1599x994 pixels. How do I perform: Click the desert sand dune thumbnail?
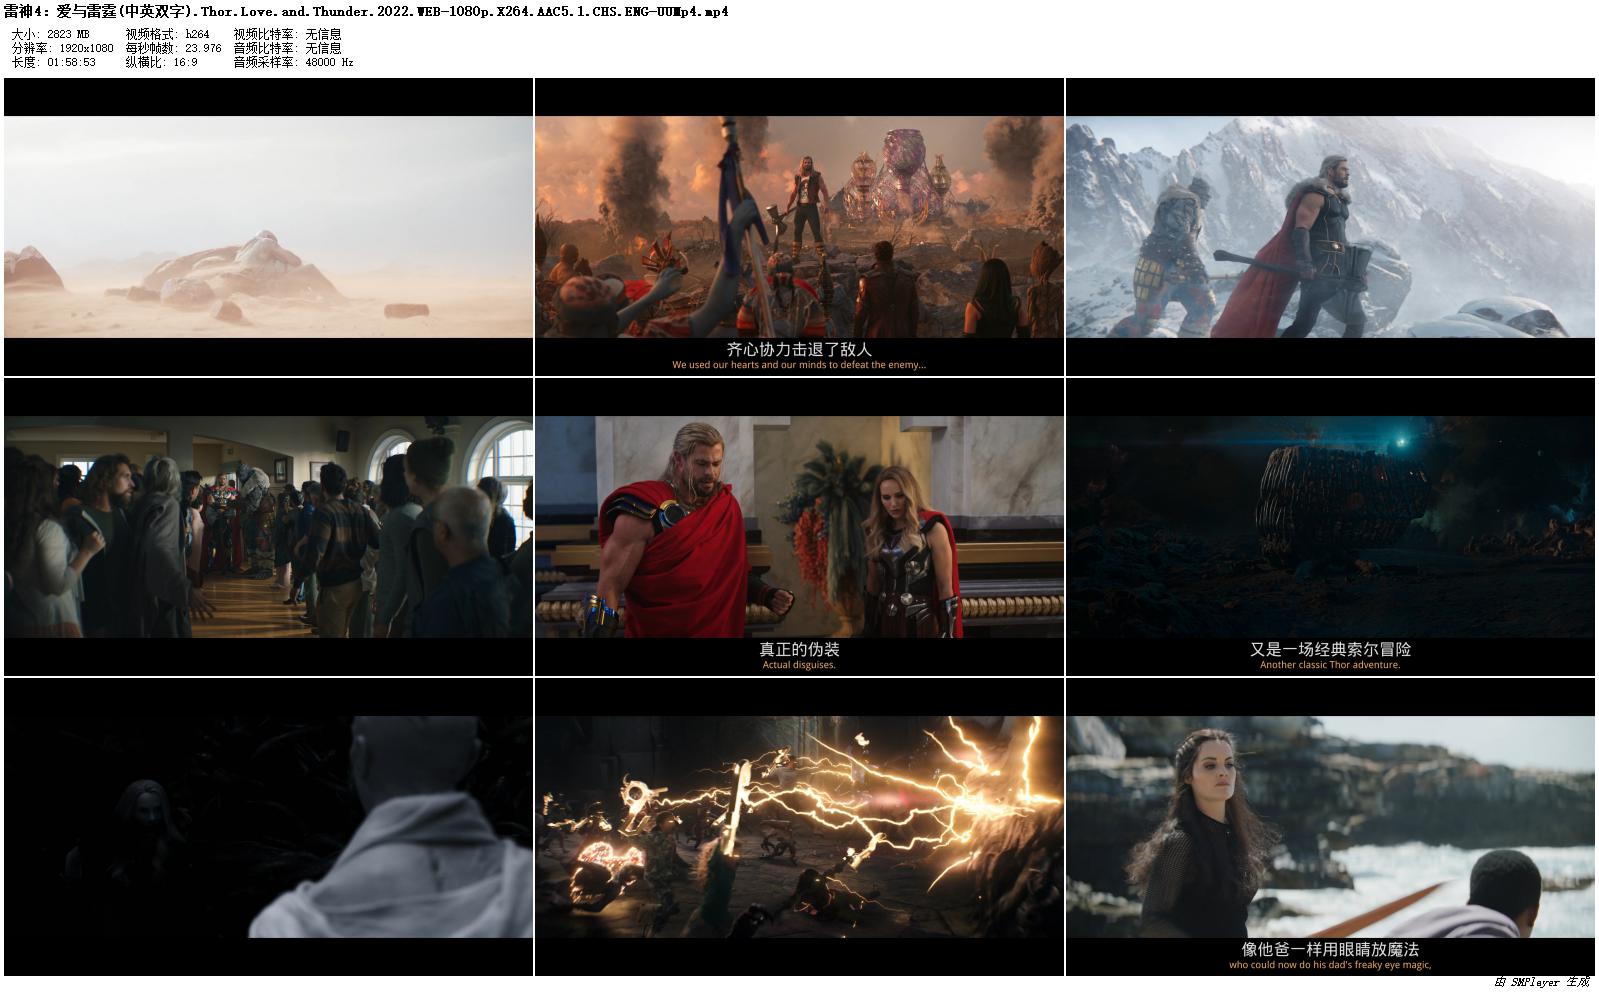click(268, 227)
